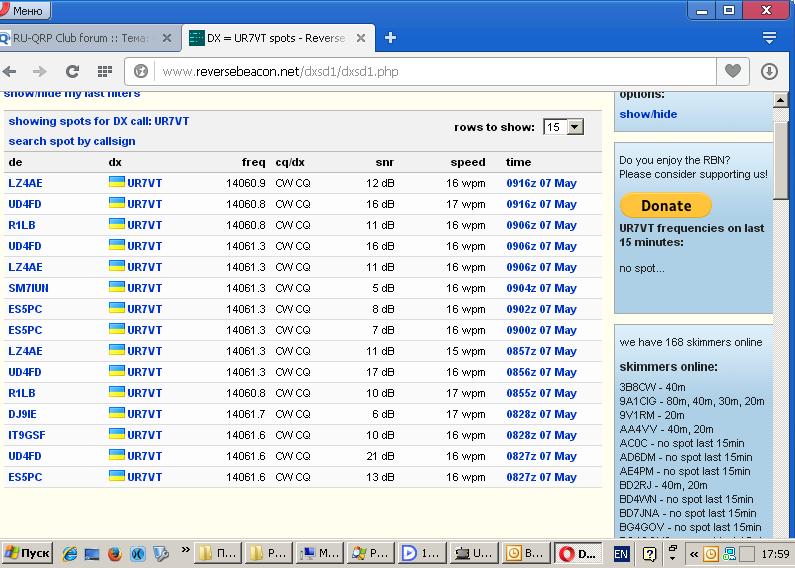Expand hidden tray icons chevron
The image size is (795, 568).
pos(694,554)
